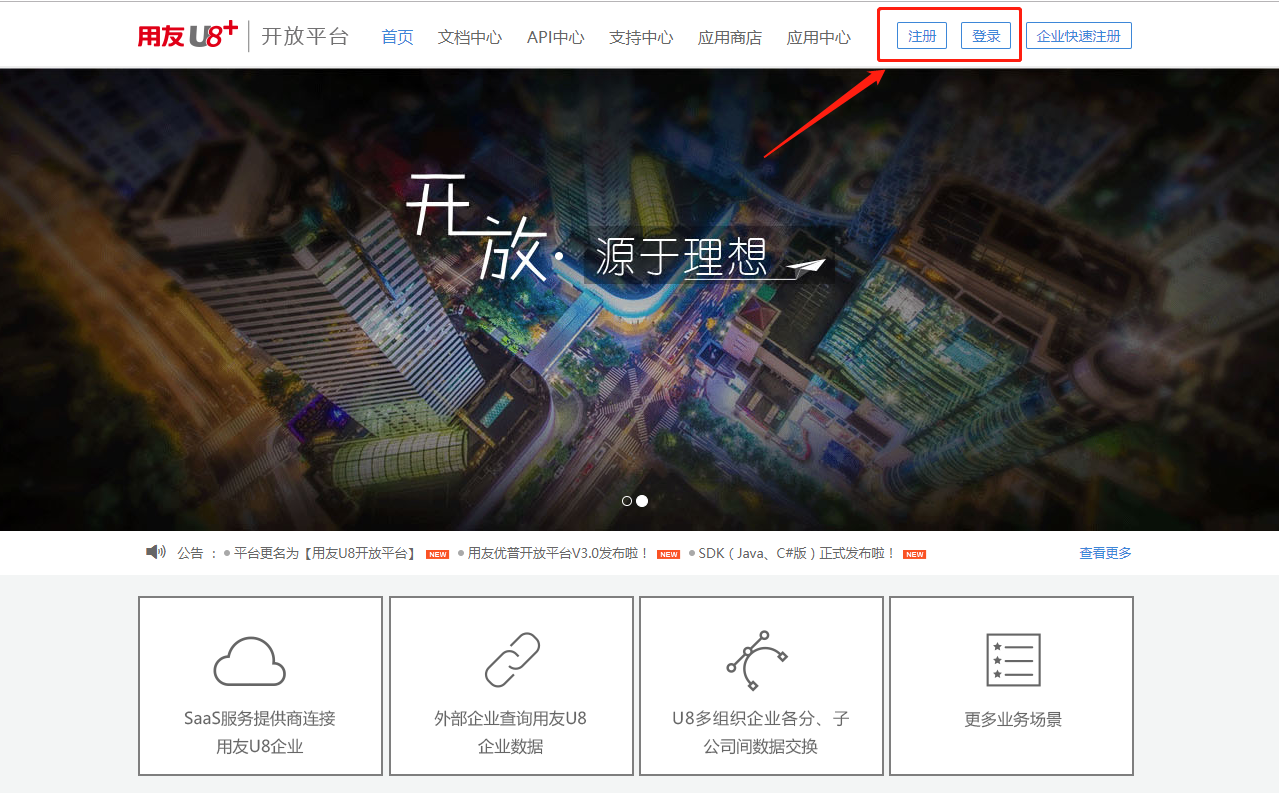Follow the 查看更多 link
This screenshot has width=1279, height=793.
point(1104,552)
